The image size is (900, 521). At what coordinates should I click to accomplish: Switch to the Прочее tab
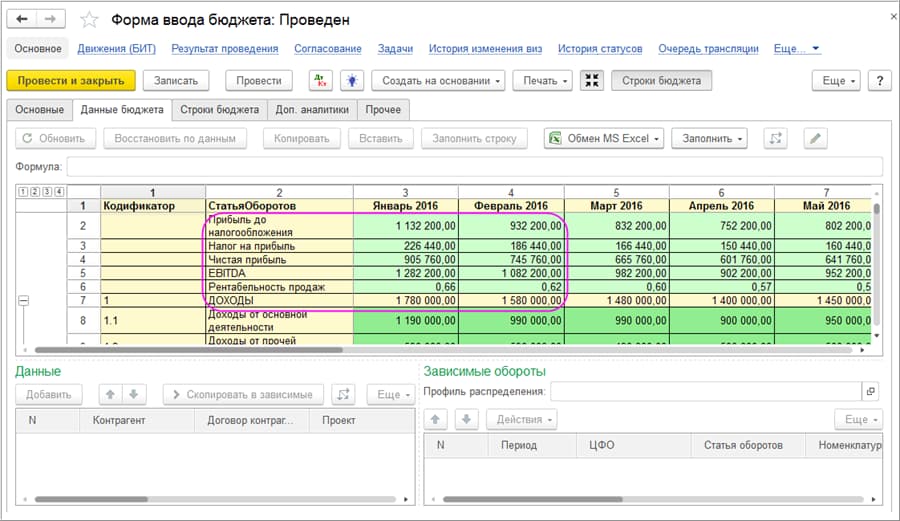[383, 110]
